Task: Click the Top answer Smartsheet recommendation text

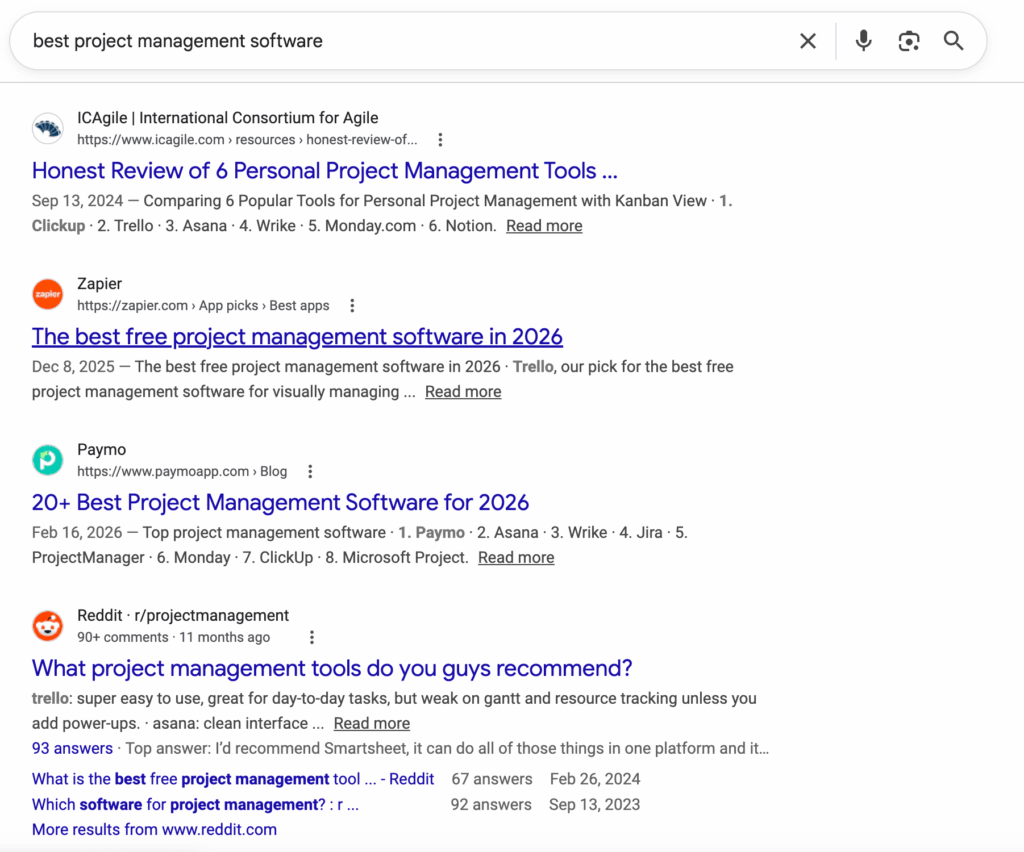Action: 447,748
